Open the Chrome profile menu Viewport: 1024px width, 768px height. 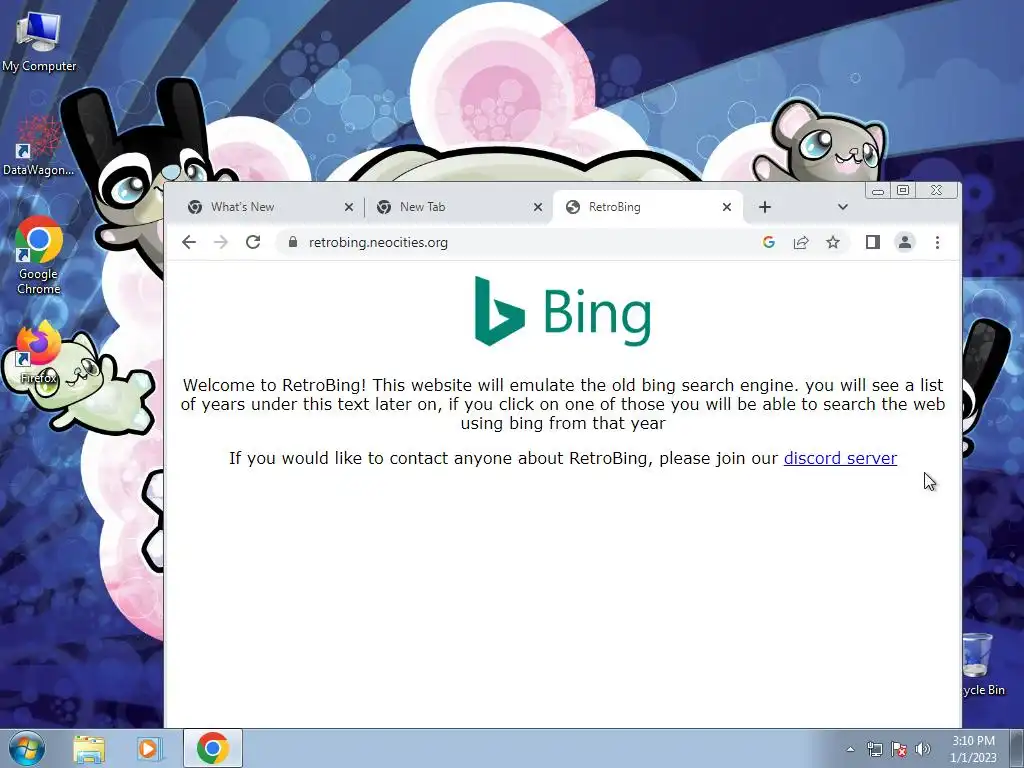point(904,242)
